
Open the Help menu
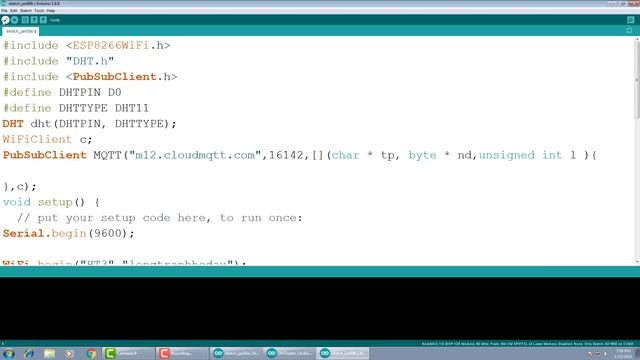pos(51,11)
